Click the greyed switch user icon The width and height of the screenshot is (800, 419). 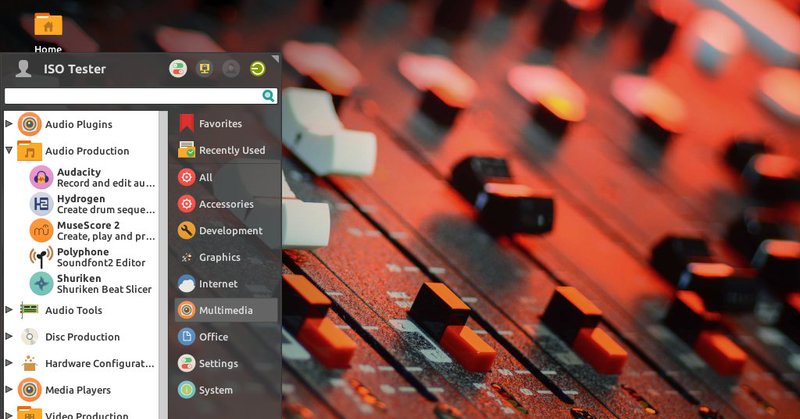tap(231, 68)
